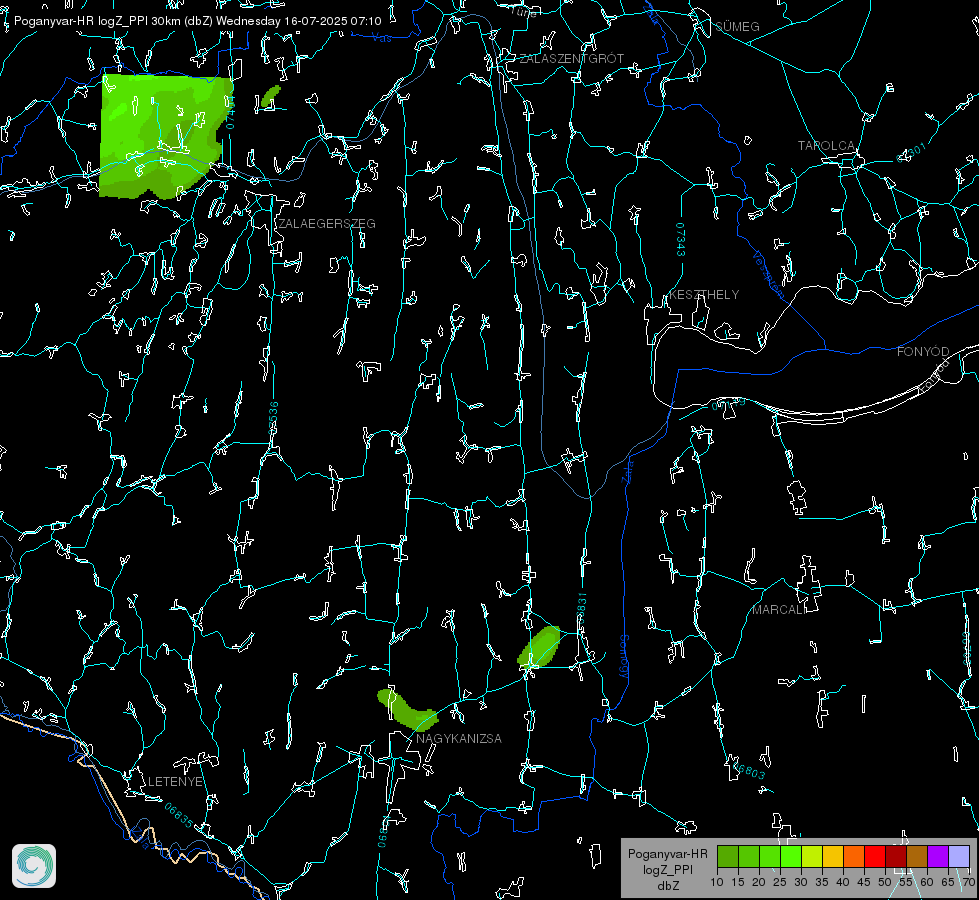Image resolution: width=979 pixels, height=900 pixels.
Task: Click the Zala river label
Action: point(629,471)
